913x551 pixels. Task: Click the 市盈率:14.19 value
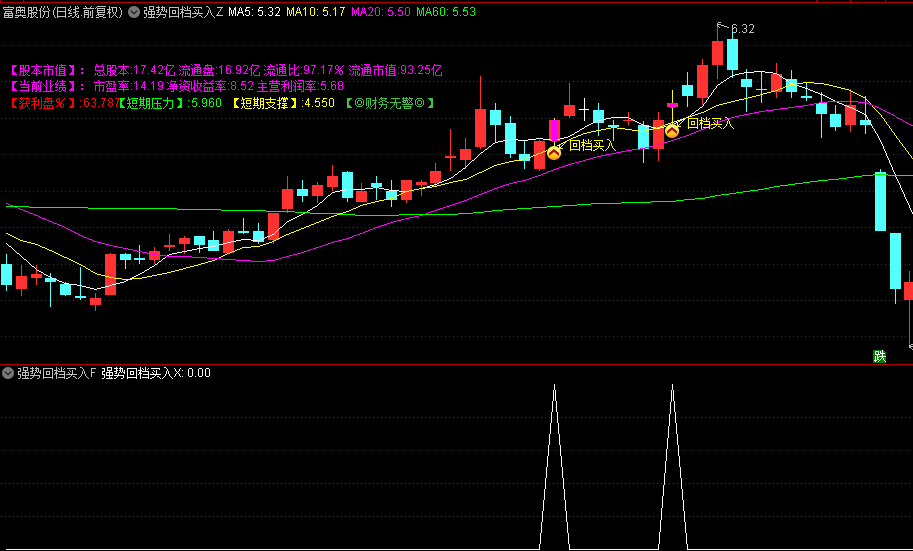pos(129,87)
